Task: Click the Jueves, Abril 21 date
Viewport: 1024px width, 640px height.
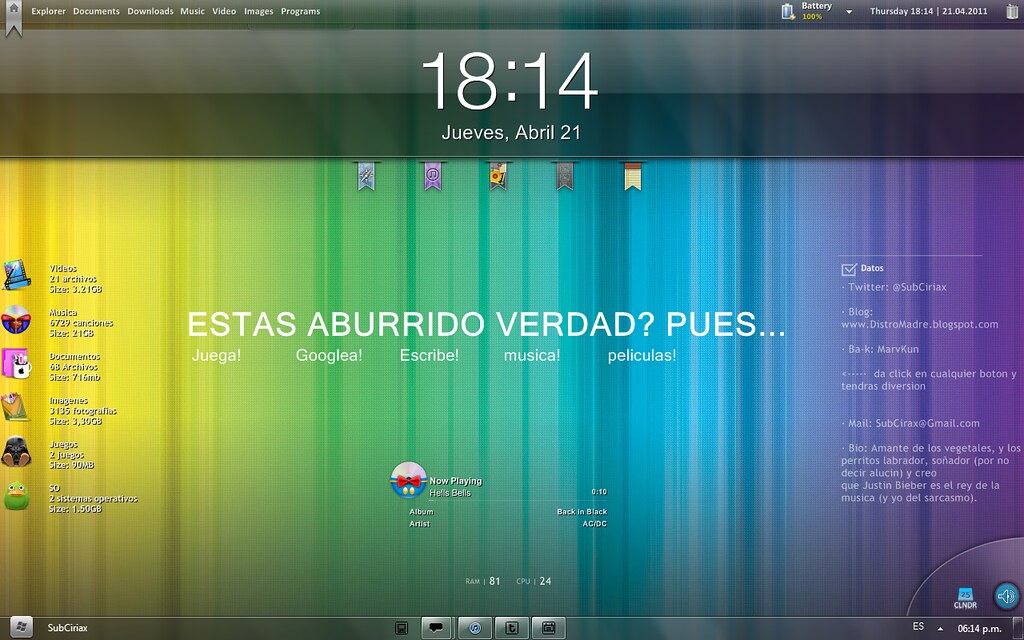Action: 511,133
